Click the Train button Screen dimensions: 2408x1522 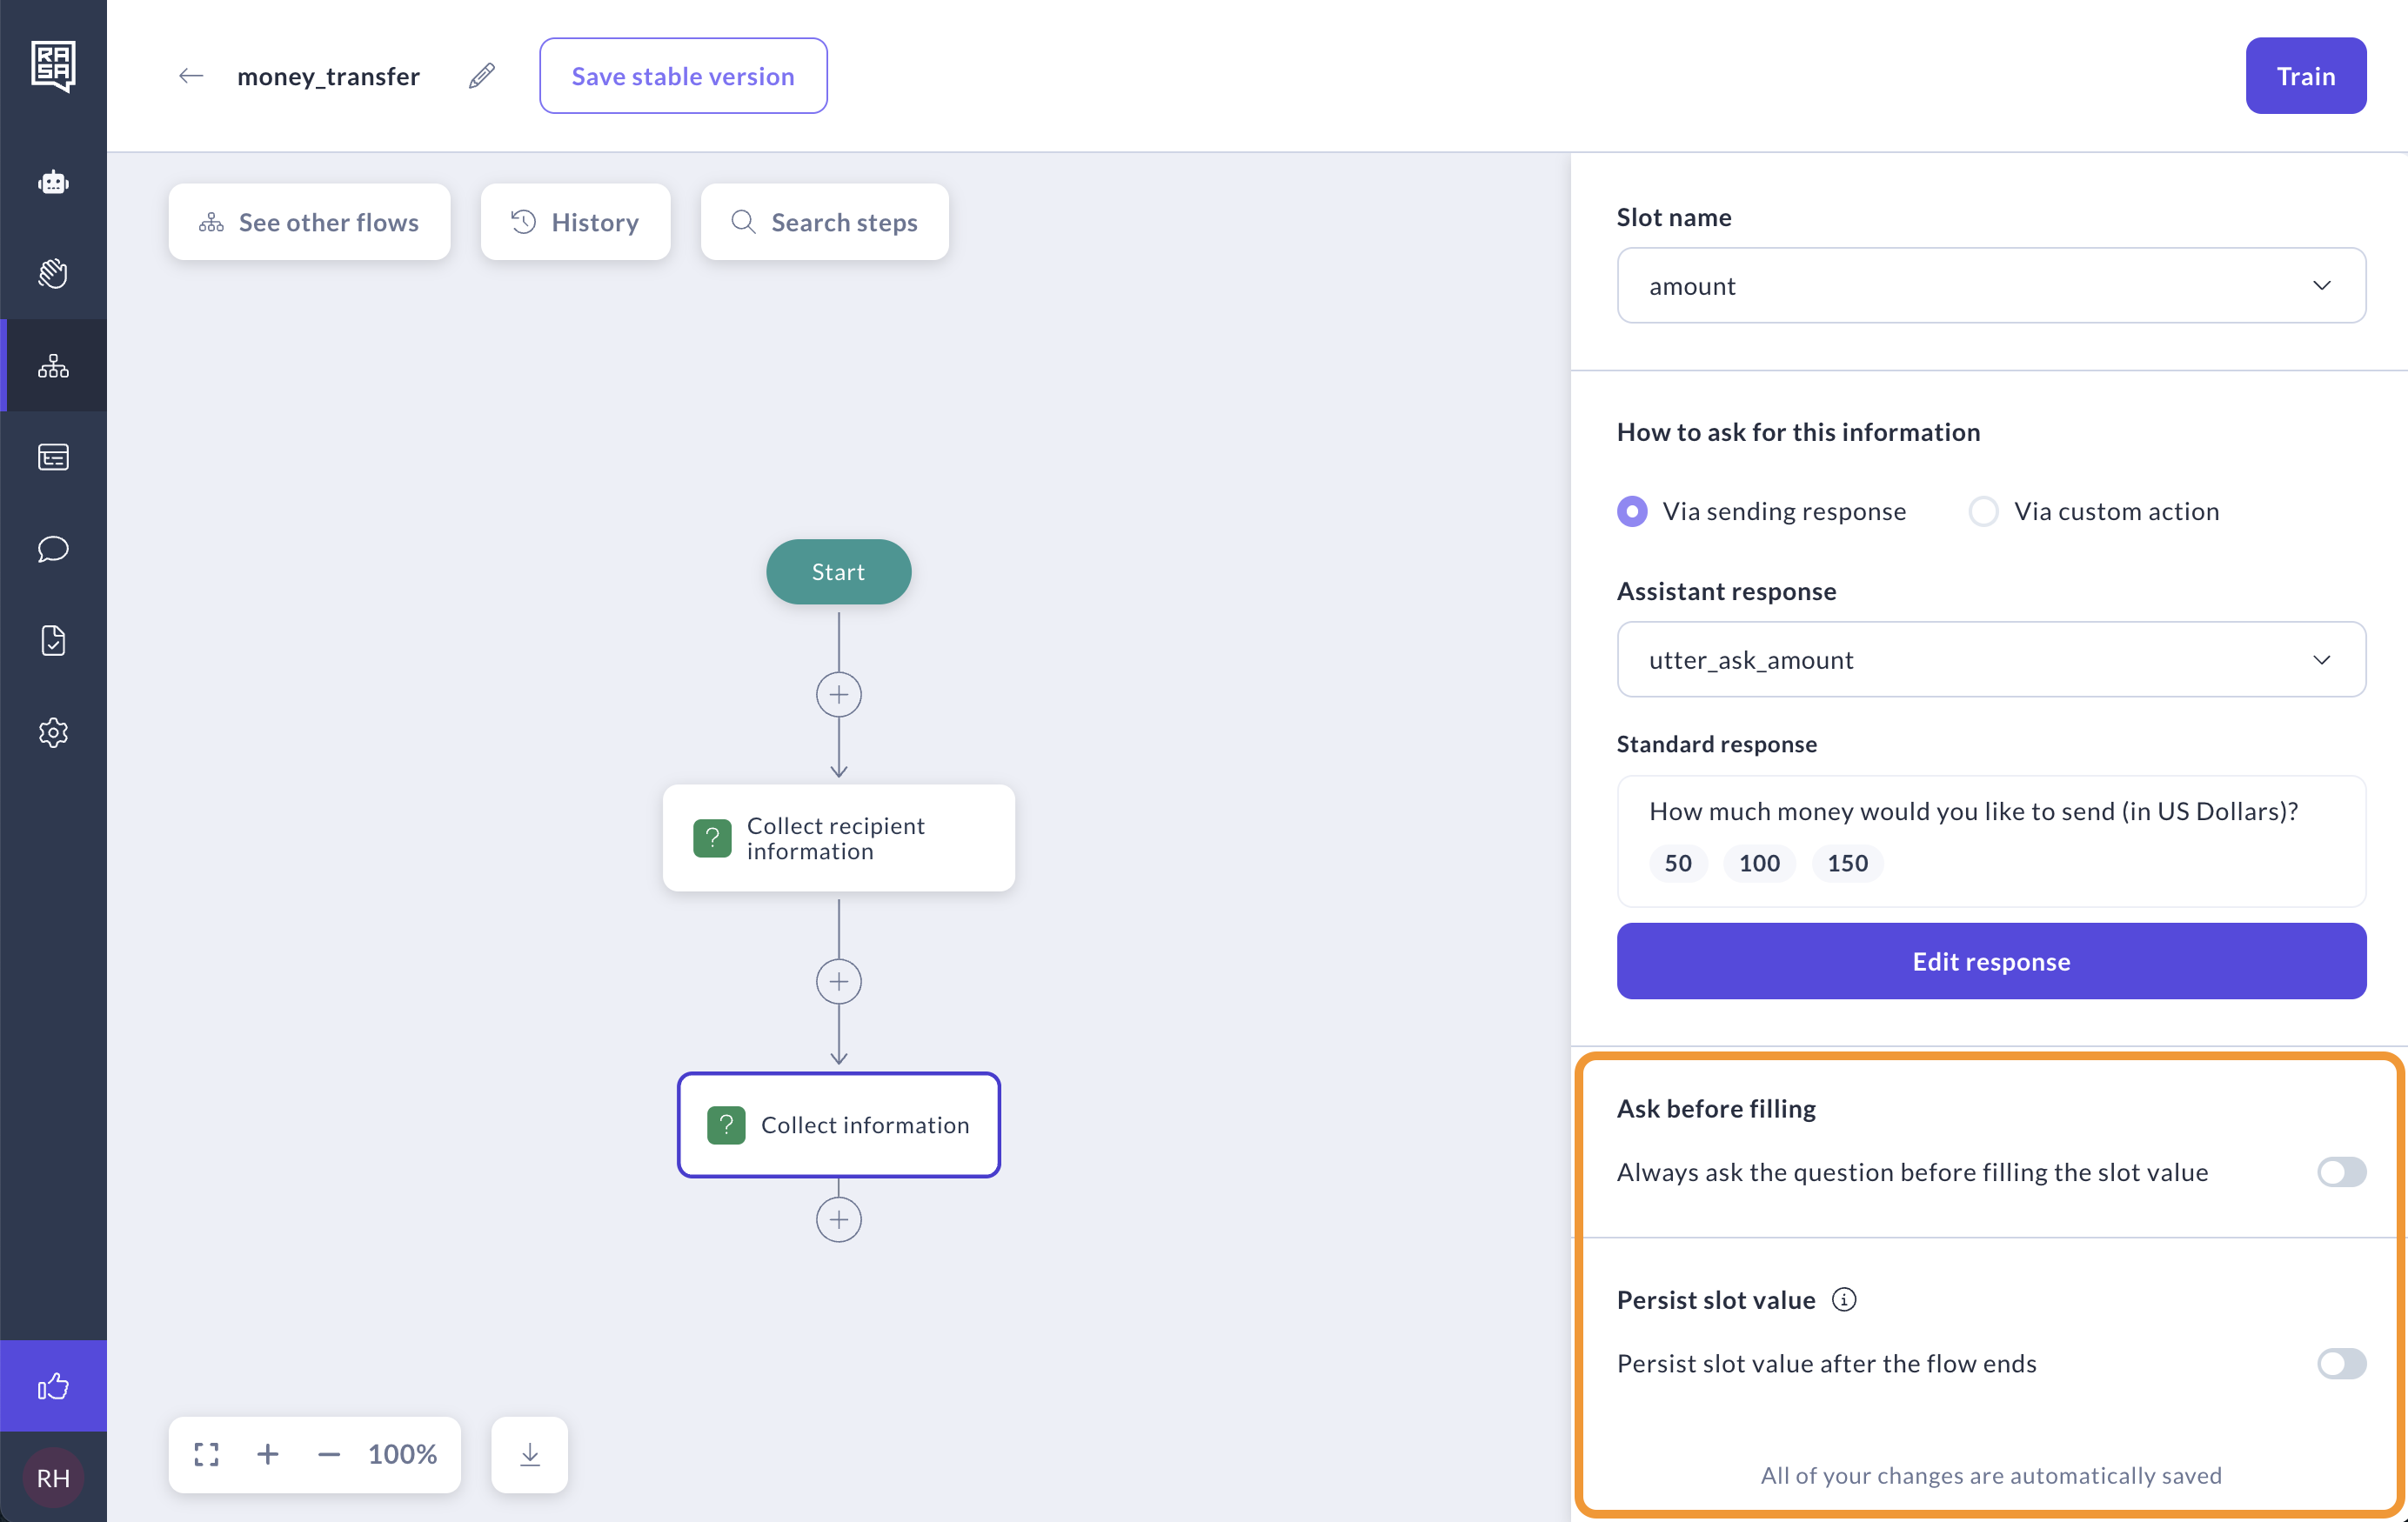2305,76
